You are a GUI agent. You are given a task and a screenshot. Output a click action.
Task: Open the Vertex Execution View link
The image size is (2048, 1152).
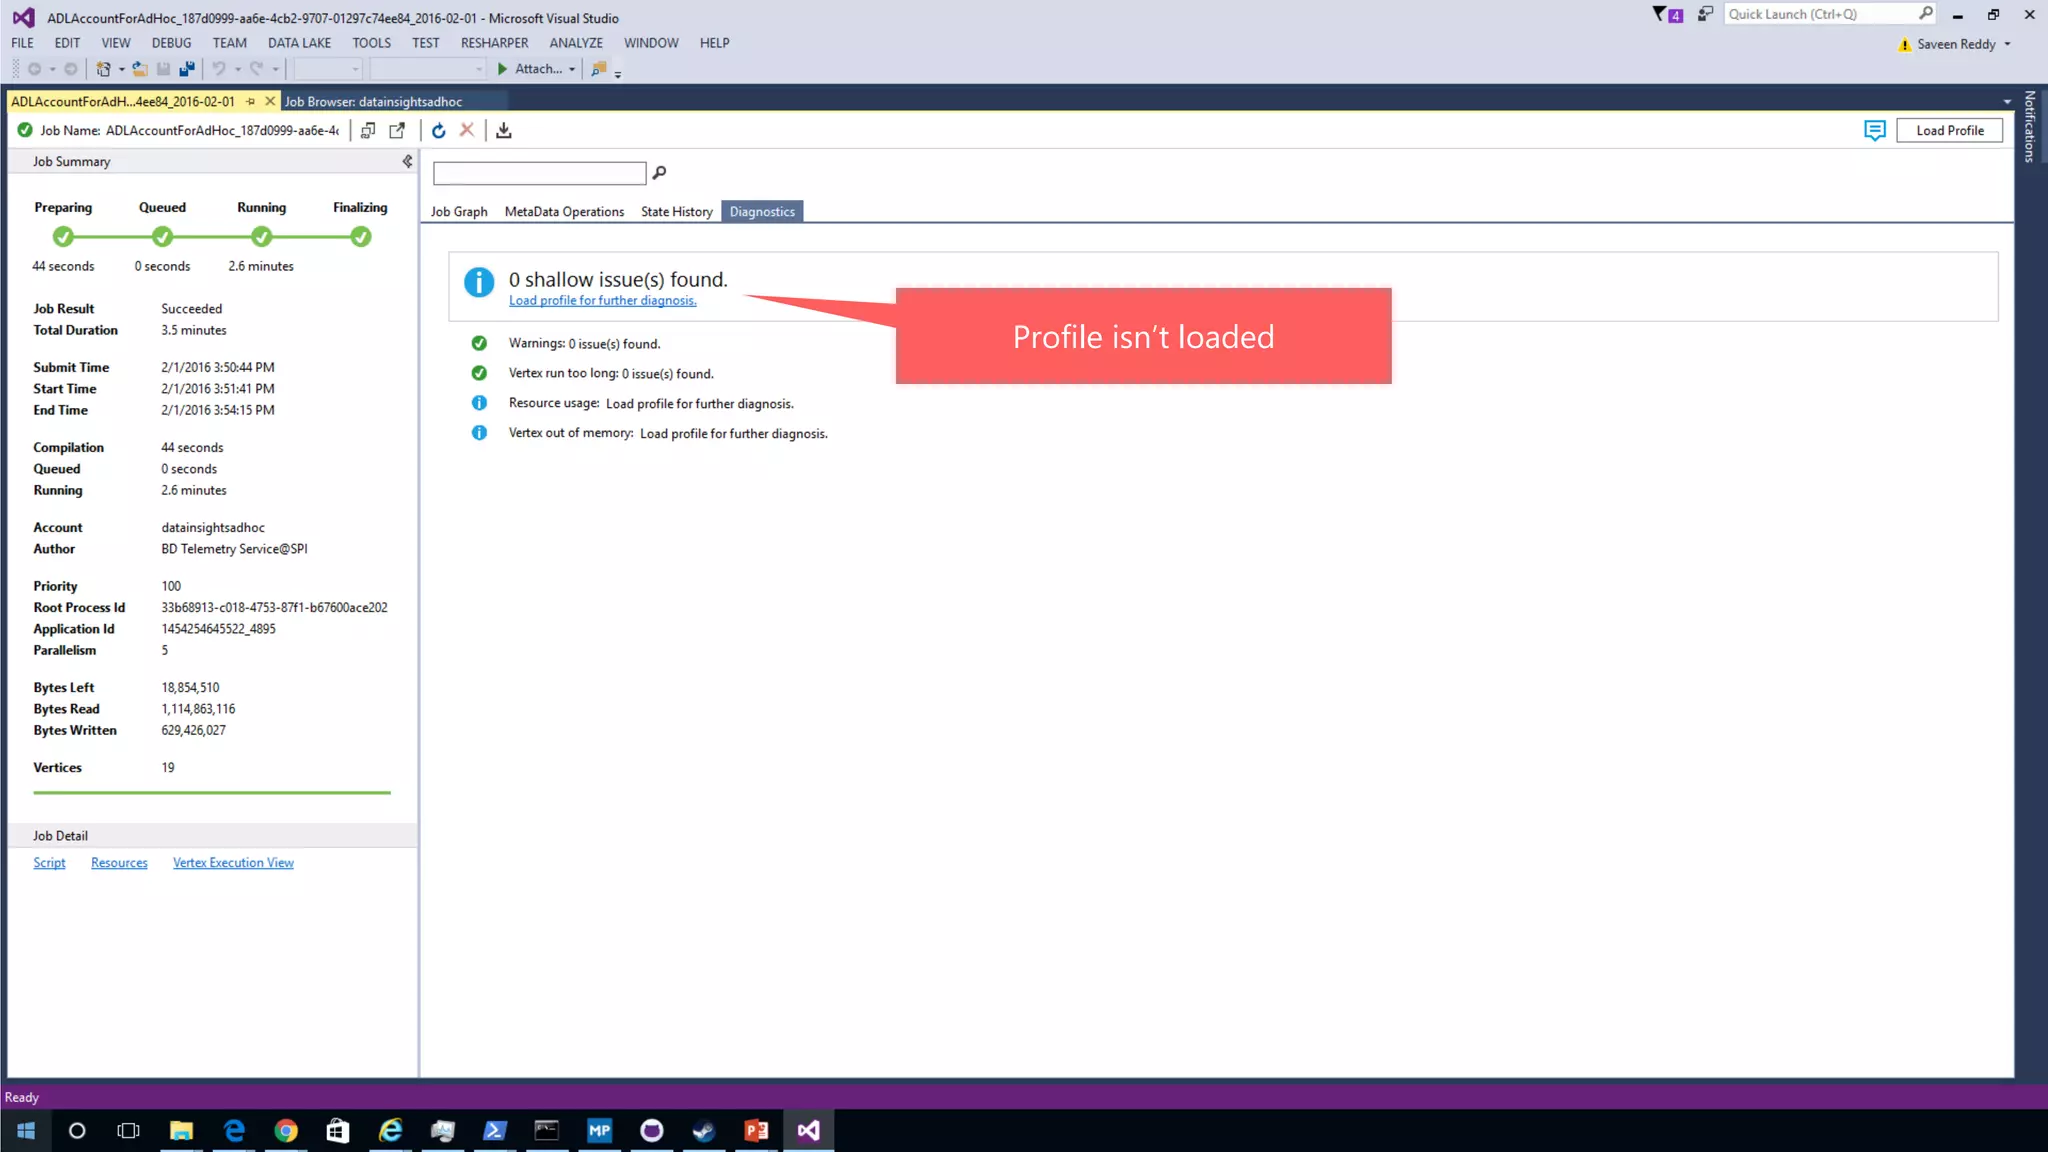coord(233,863)
